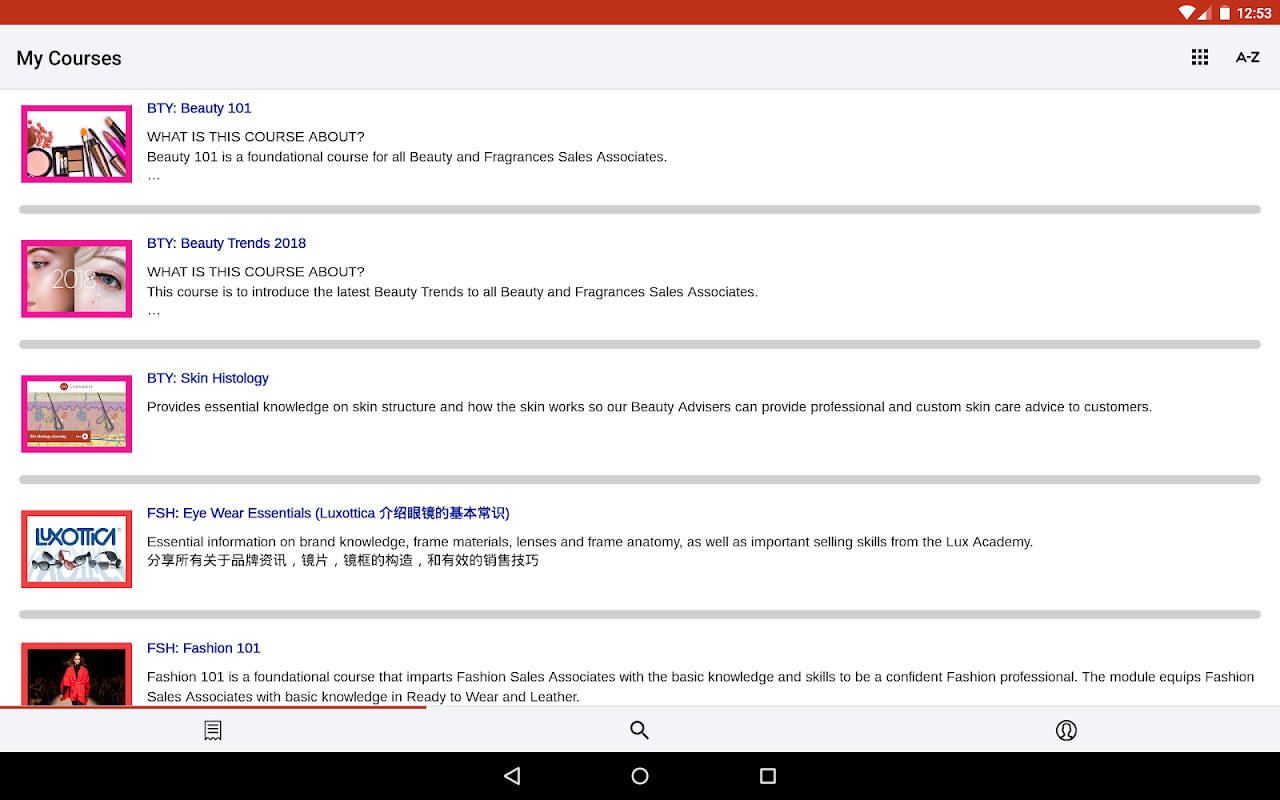1280x800 pixels.
Task: Click the progress bar under Beauty 101
Action: pyautogui.click(x=640, y=210)
